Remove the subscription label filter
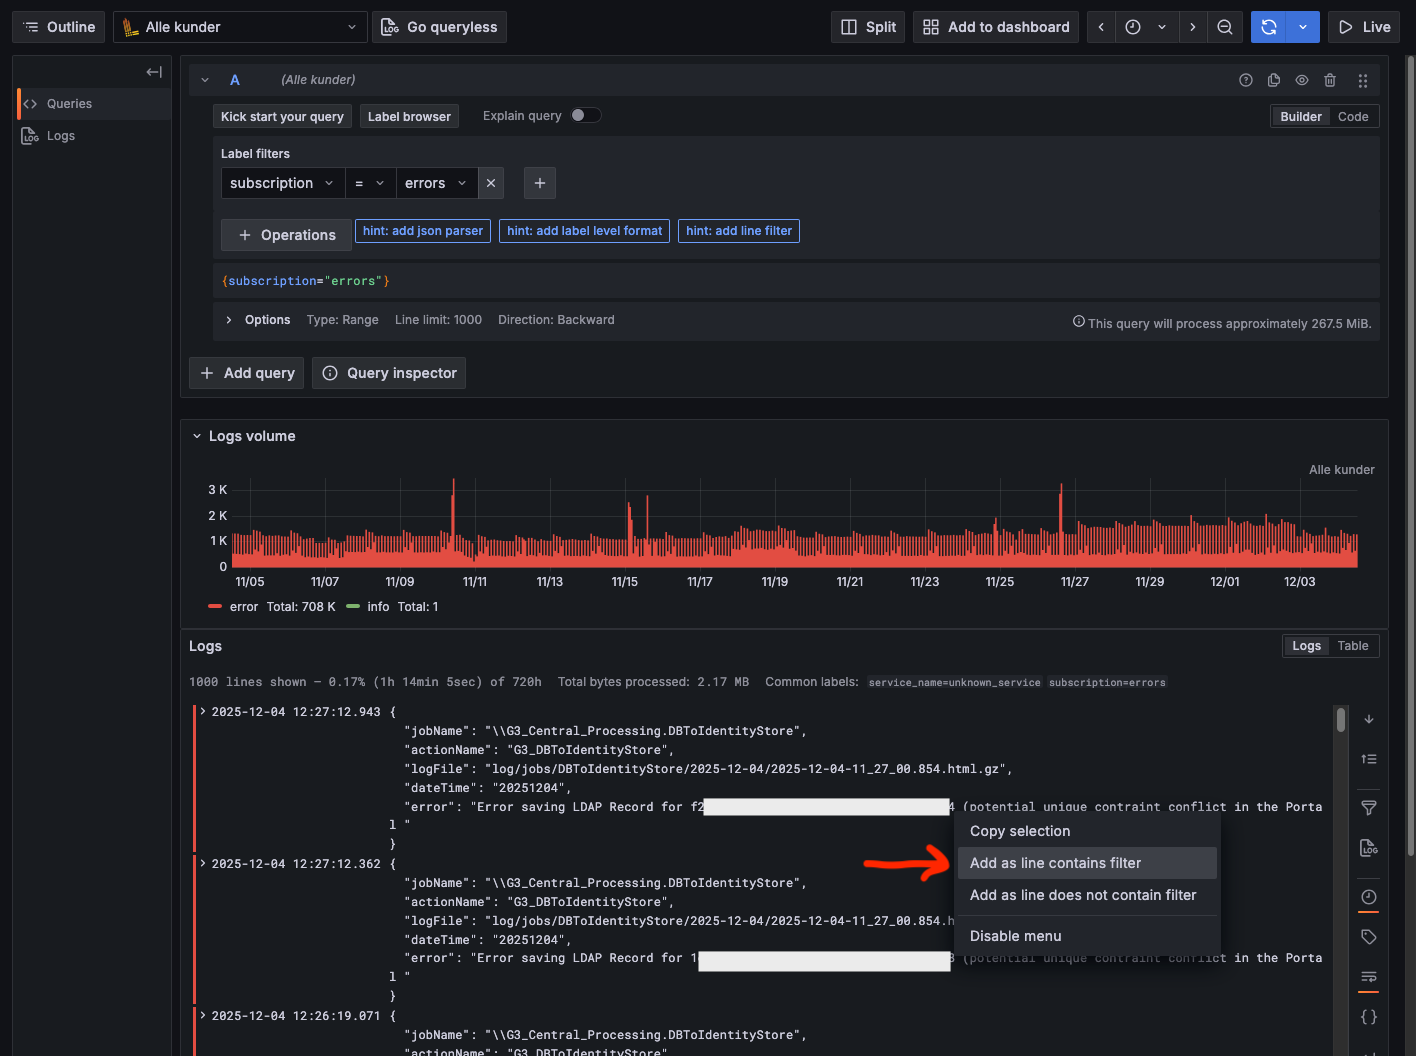The height and width of the screenshot is (1056, 1416). (x=491, y=183)
